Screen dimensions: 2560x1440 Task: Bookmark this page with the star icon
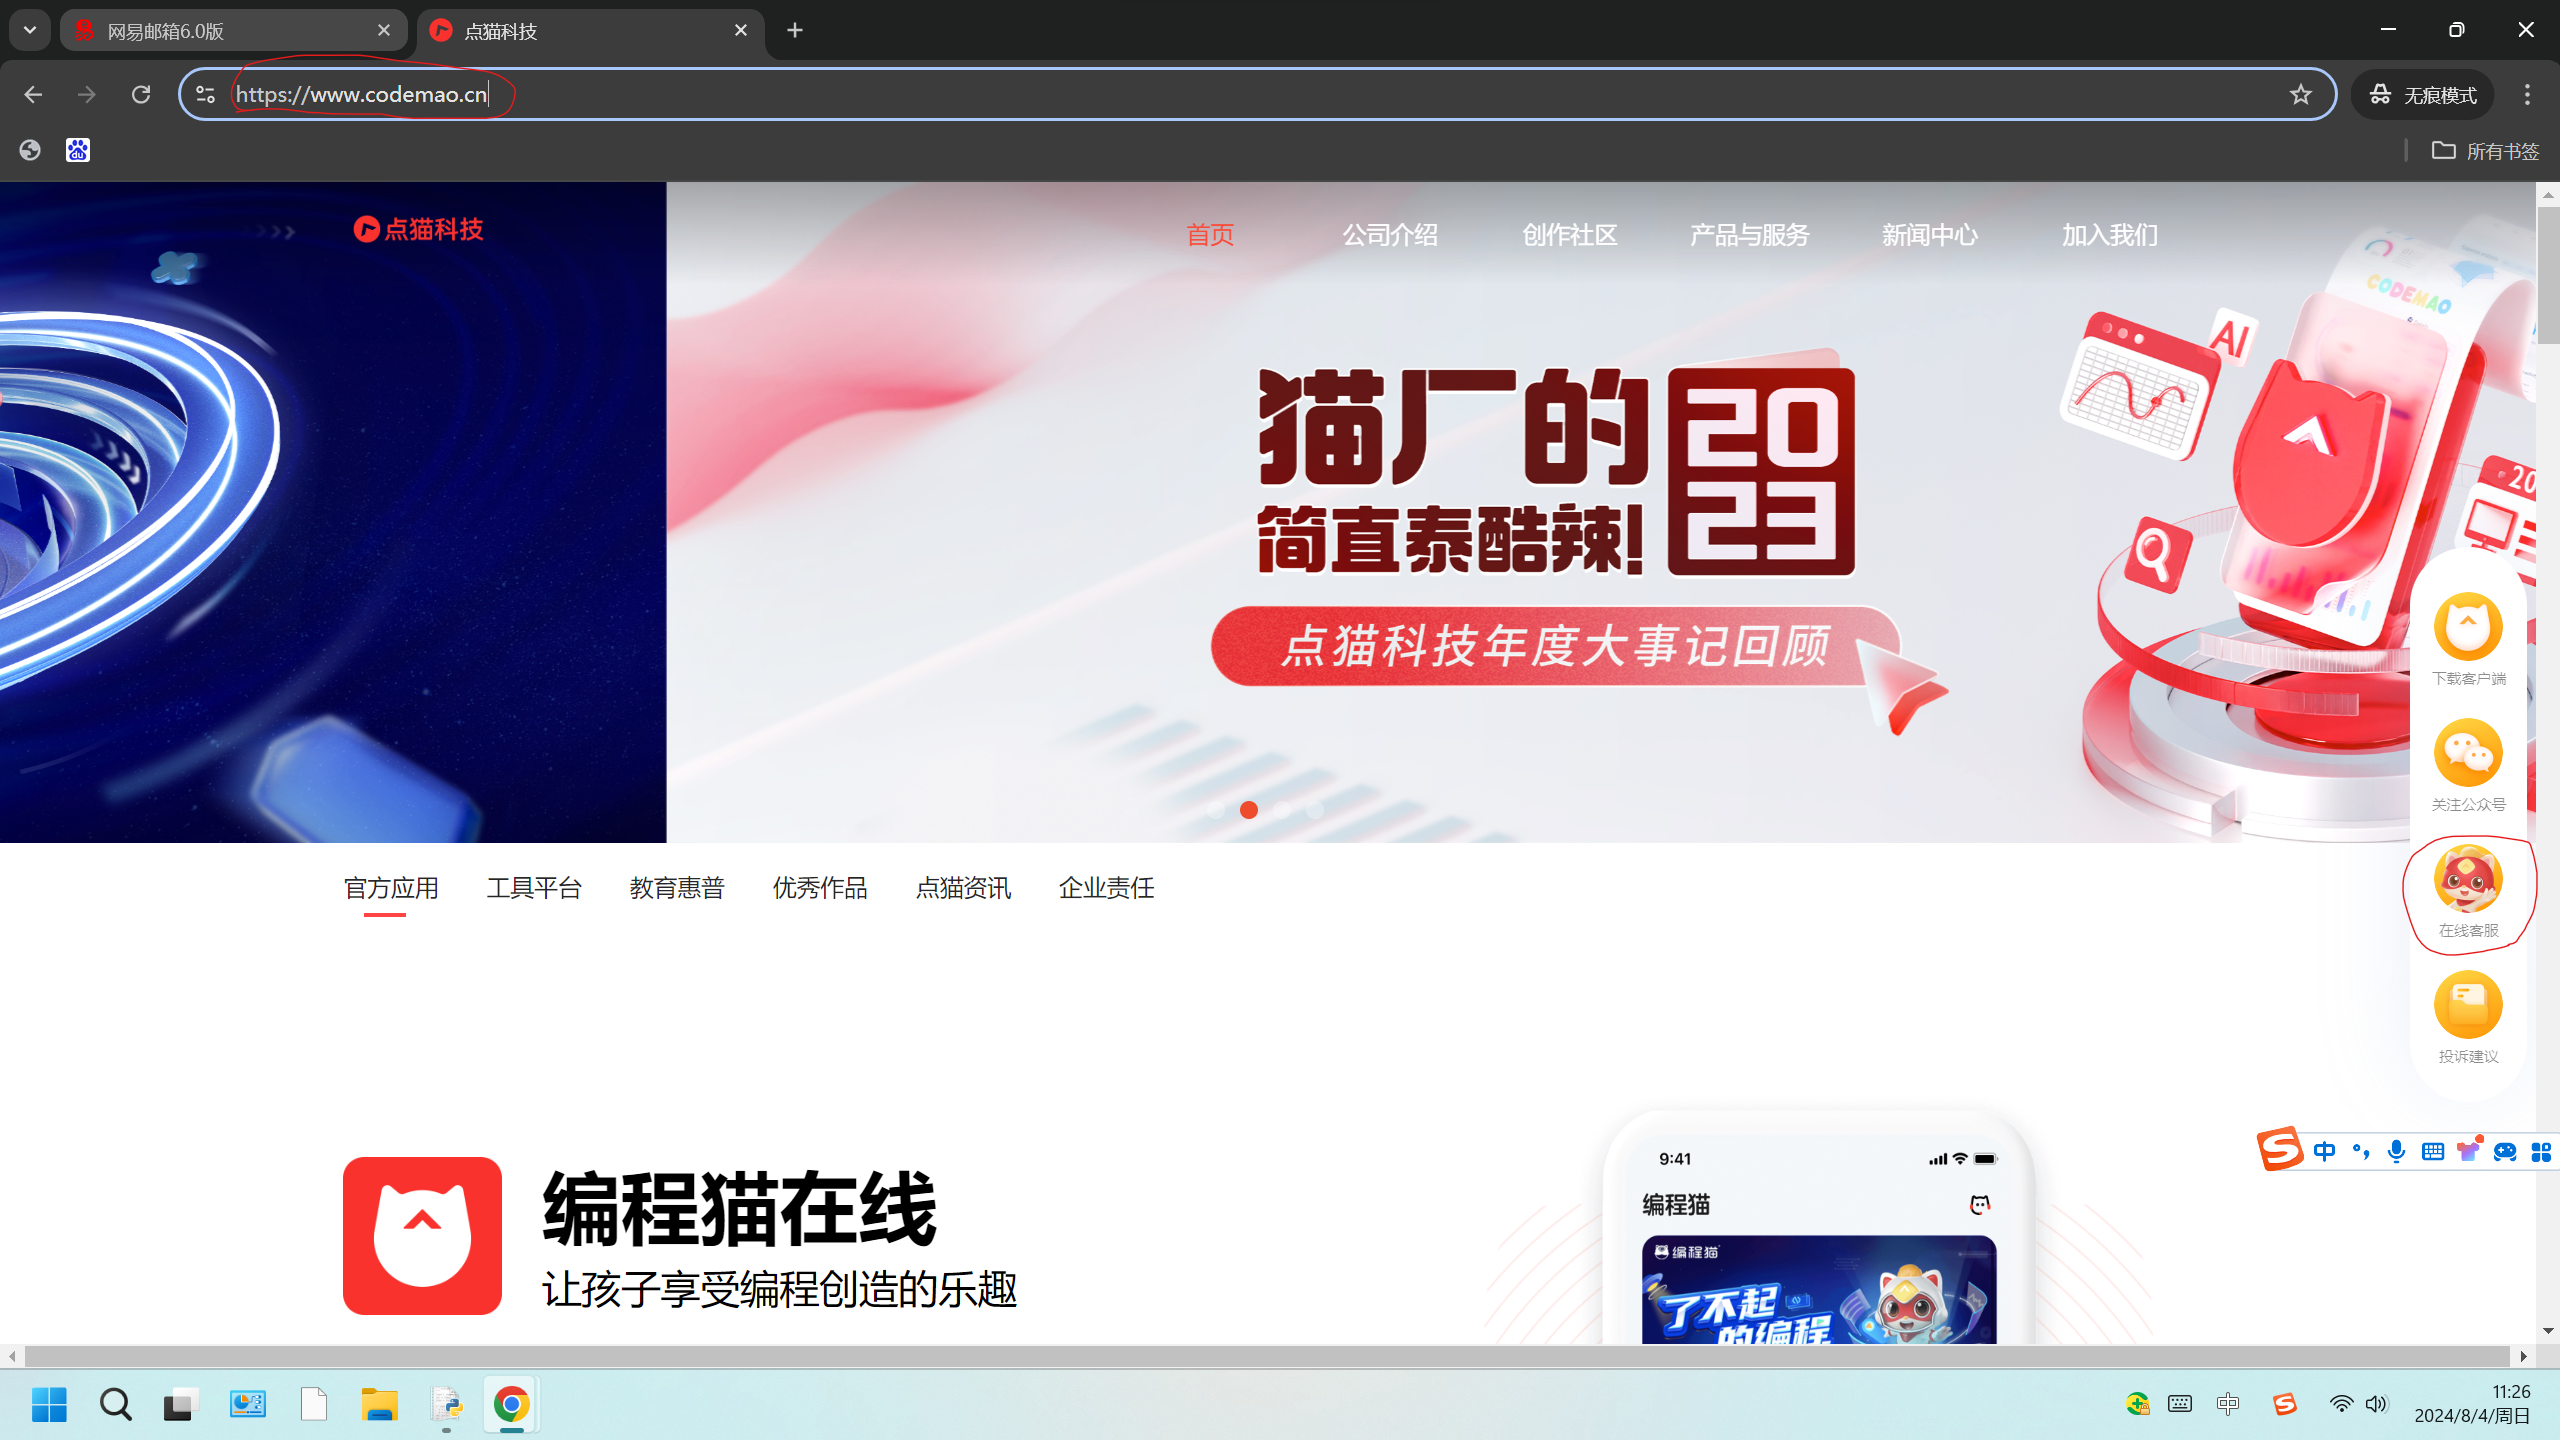click(x=2301, y=94)
